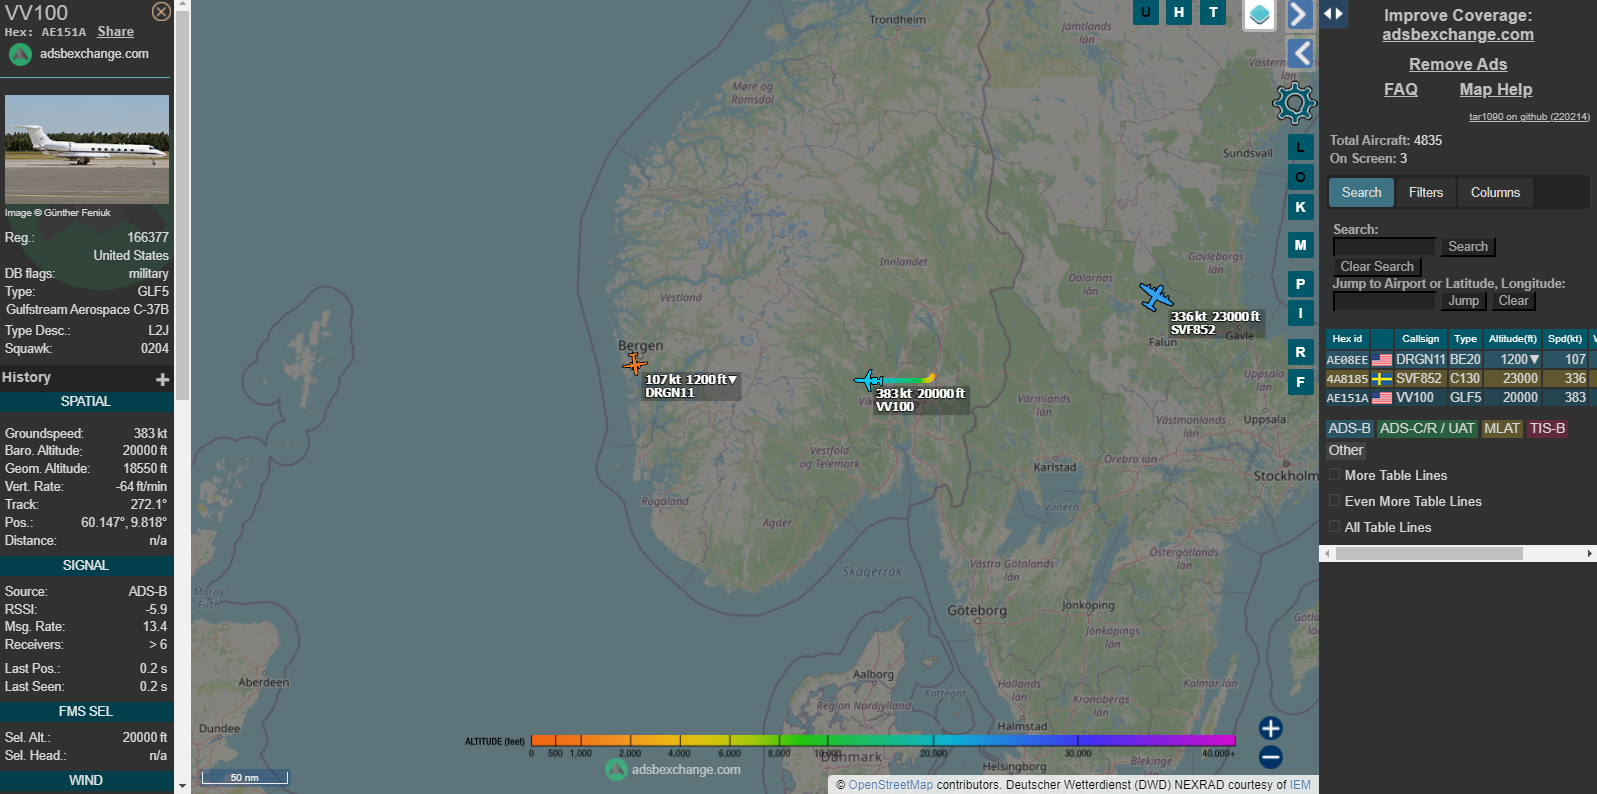The height and width of the screenshot is (794, 1597).
Task: Click the K map button
Action: [x=1300, y=207]
